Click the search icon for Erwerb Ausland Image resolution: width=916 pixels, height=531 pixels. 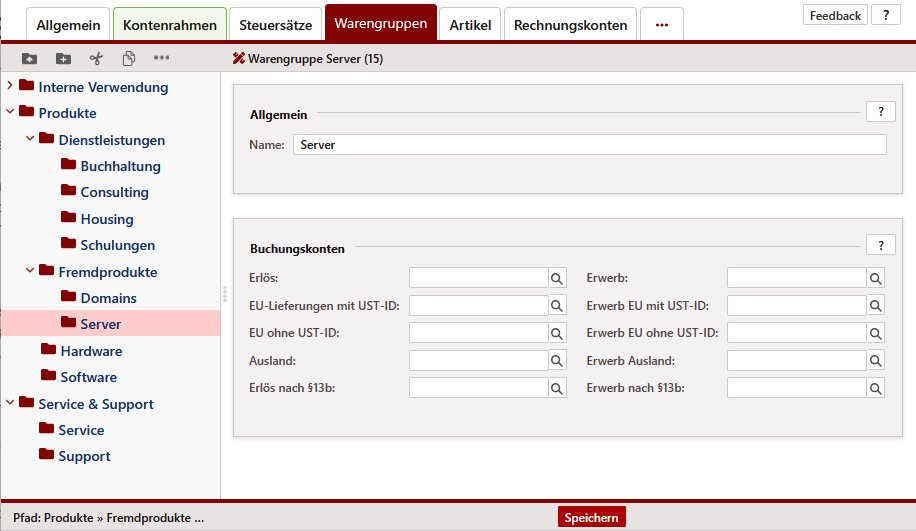click(875, 361)
